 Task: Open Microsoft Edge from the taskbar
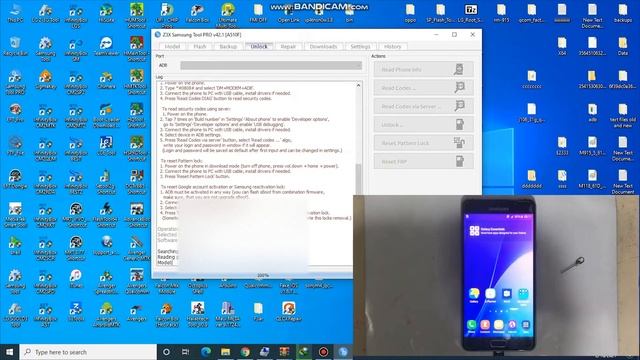coord(206,352)
